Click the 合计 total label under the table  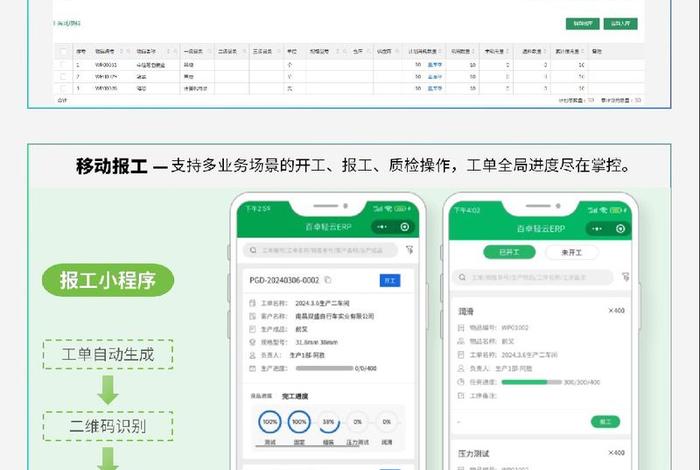(62, 100)
